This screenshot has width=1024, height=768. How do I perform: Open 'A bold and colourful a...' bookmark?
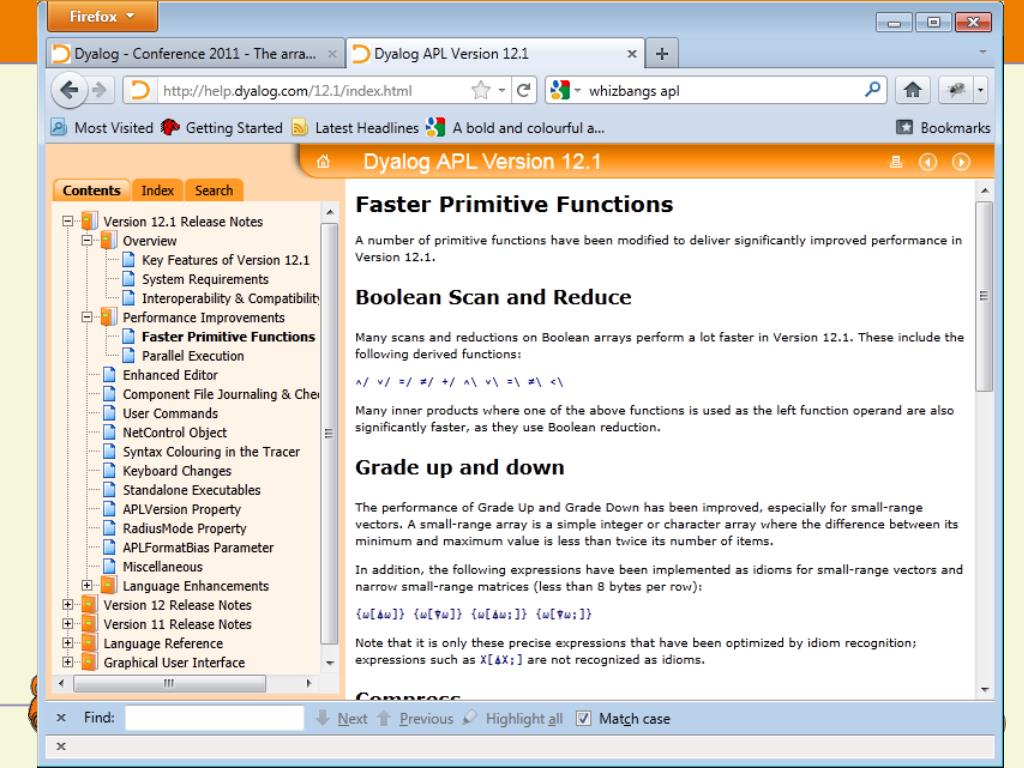coord(515,127)
